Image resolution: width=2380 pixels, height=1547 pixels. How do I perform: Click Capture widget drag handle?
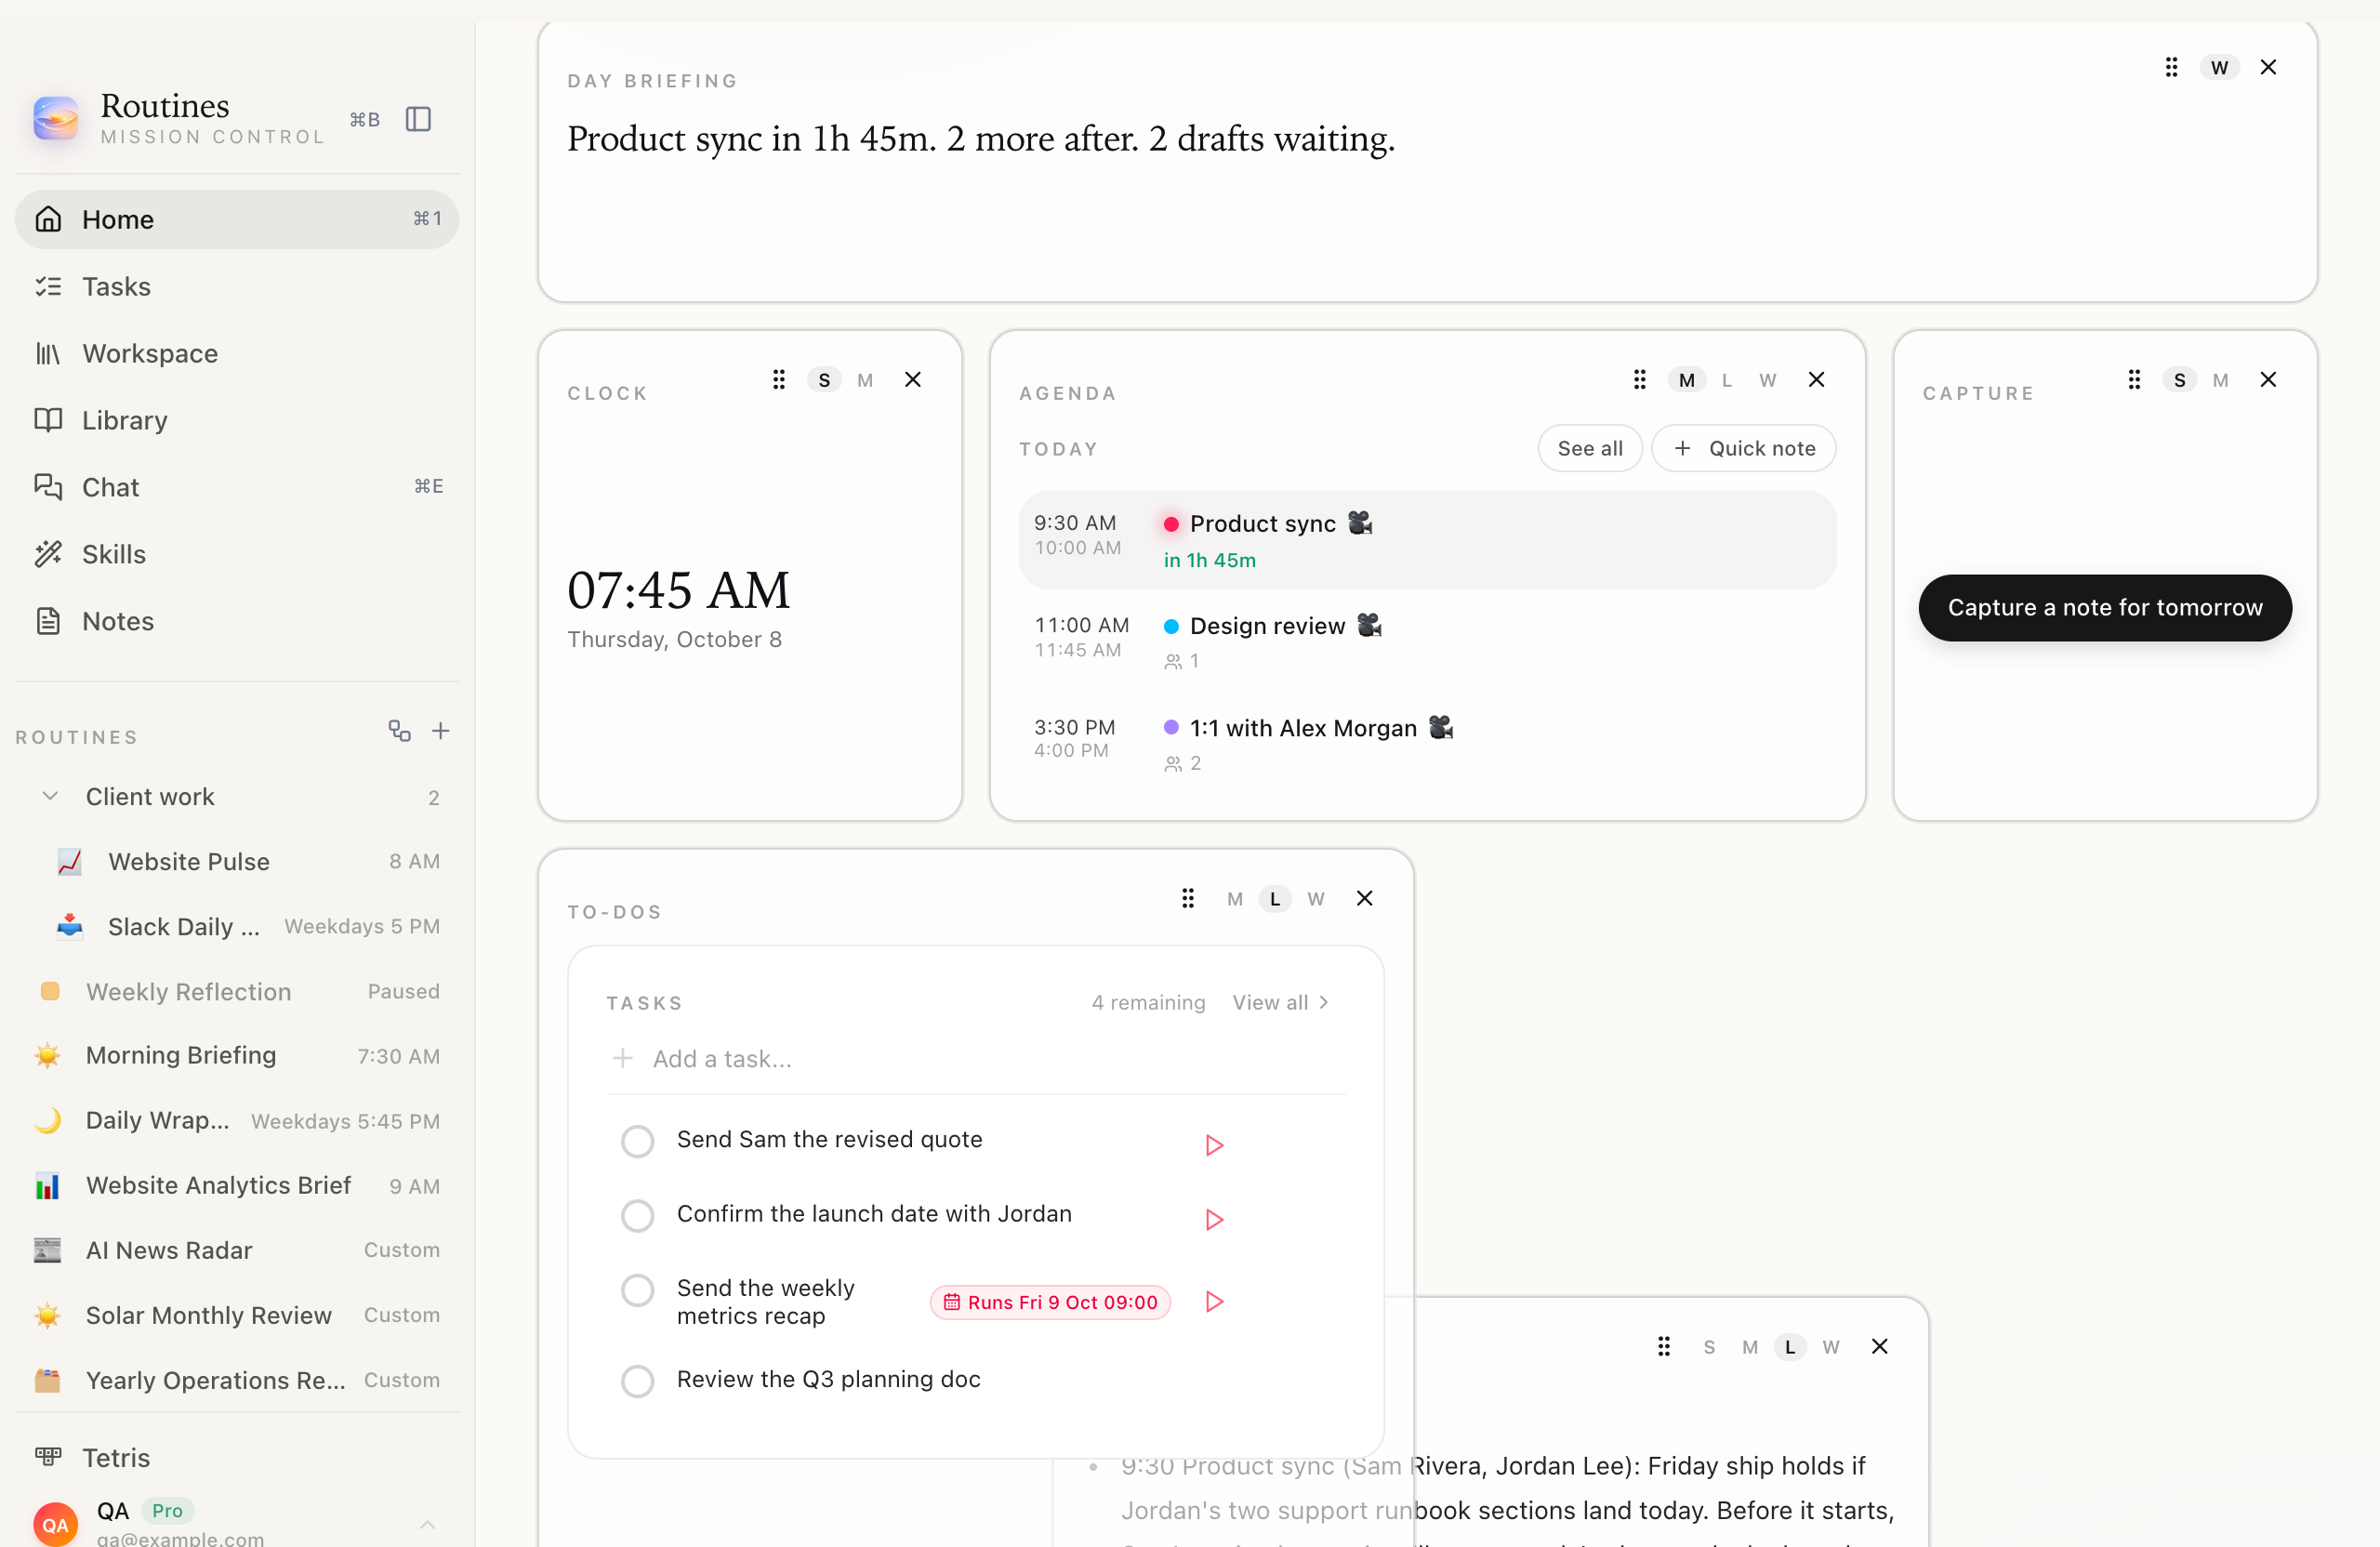click(2134, 380)
